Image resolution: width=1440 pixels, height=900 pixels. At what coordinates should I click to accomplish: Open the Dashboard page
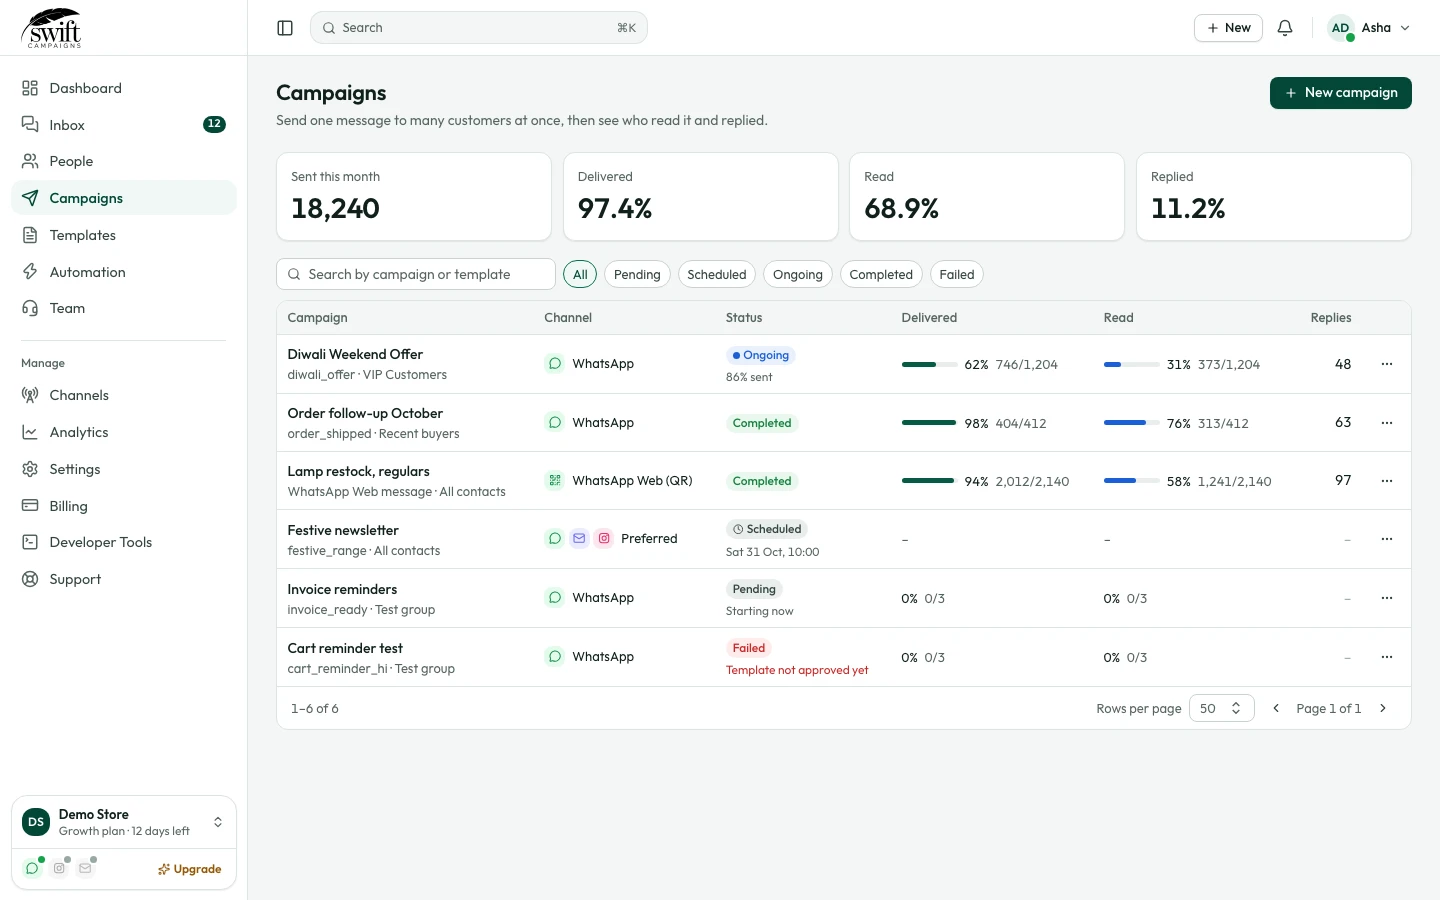click(124, 88)
